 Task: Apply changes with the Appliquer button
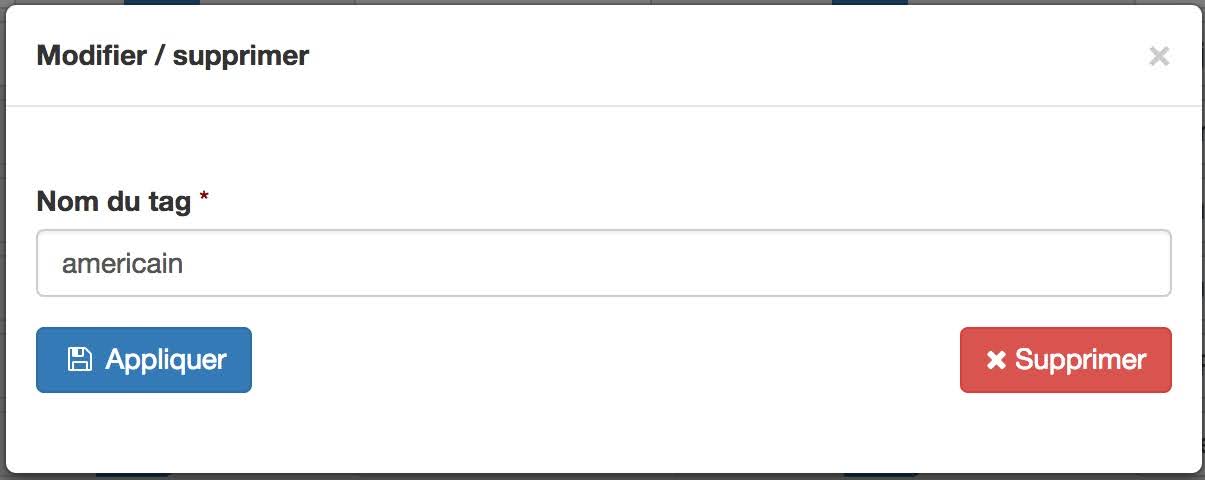(144, 360)
